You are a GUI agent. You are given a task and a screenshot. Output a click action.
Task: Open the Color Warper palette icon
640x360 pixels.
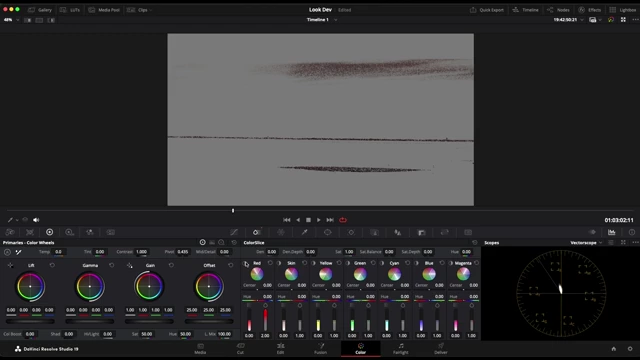click(281, 232)
